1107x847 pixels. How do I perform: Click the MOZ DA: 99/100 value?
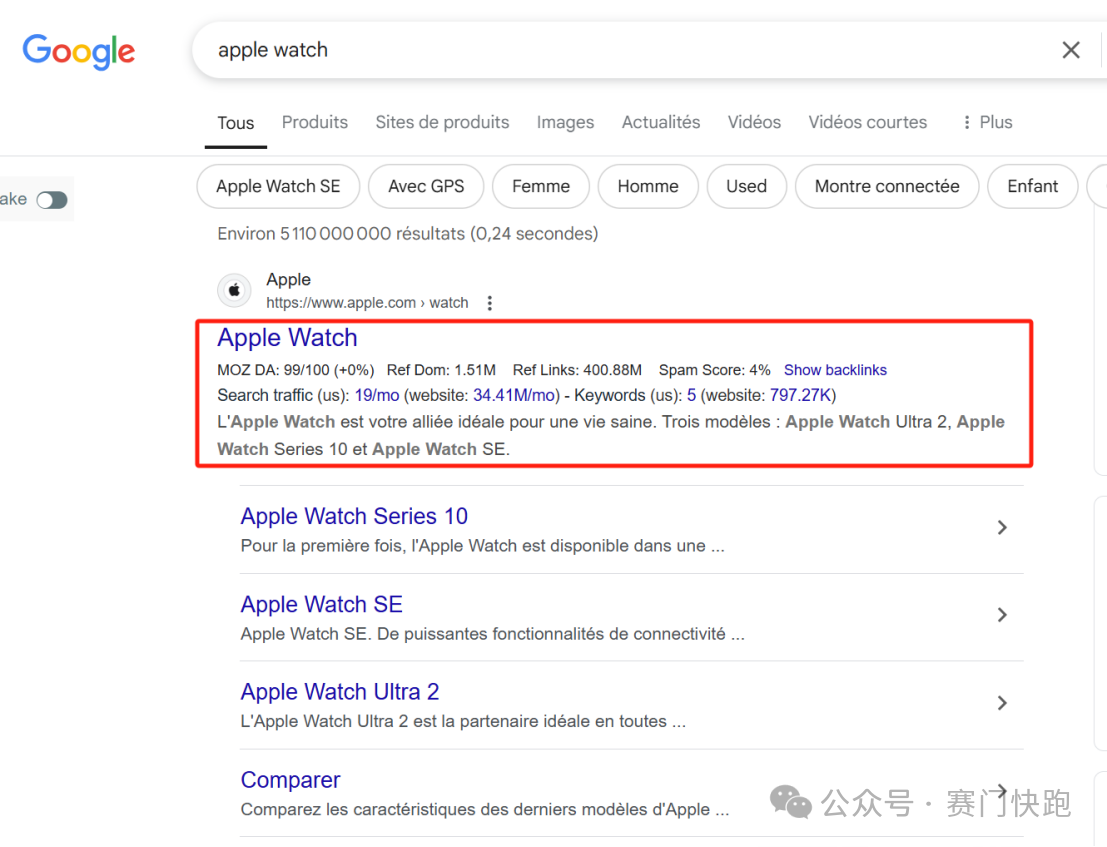[x=296, y=370]
